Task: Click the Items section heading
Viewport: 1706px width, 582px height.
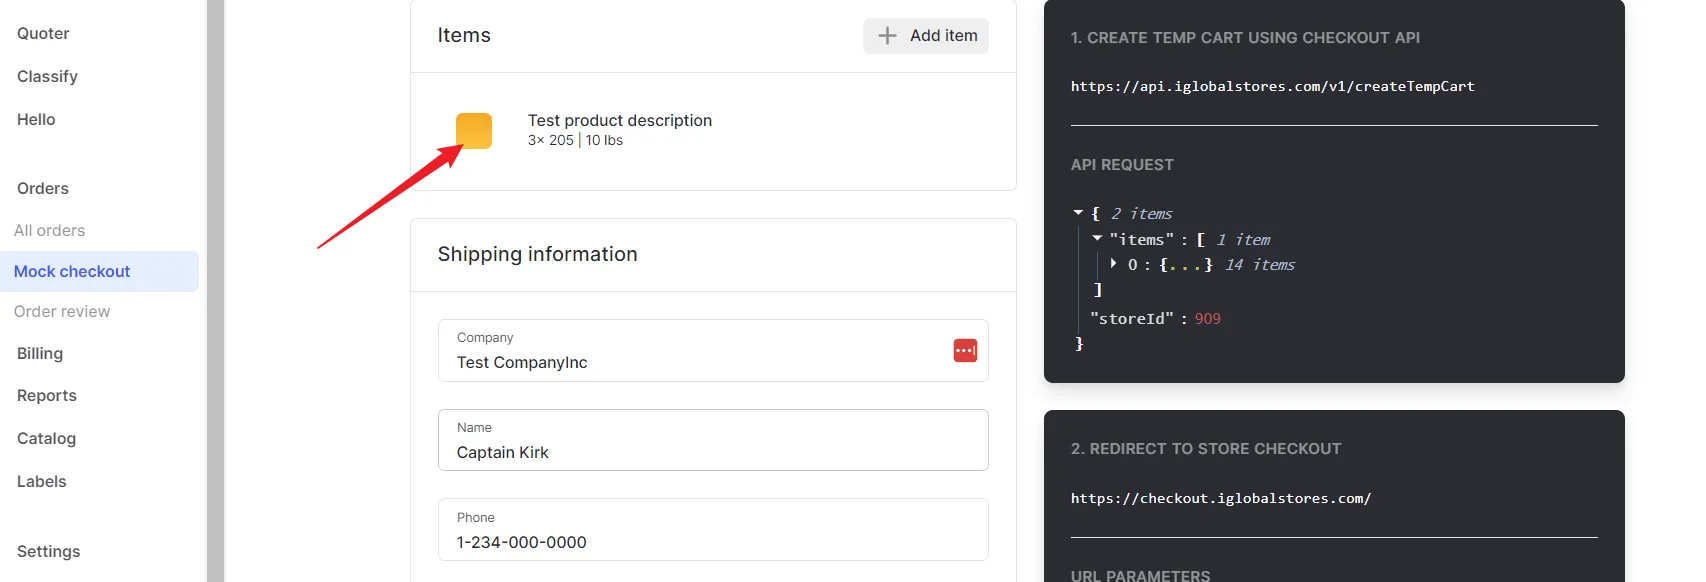Action: click(x=464, y=35)
